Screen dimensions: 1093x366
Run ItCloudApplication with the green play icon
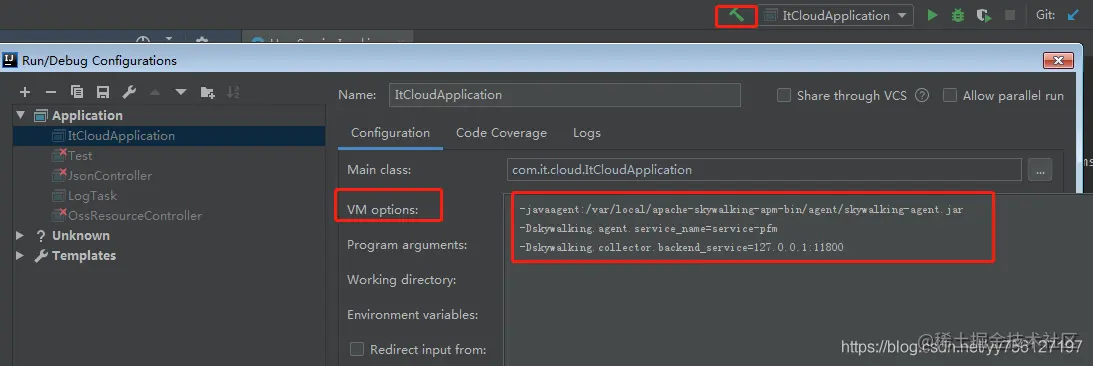(933, 15)
